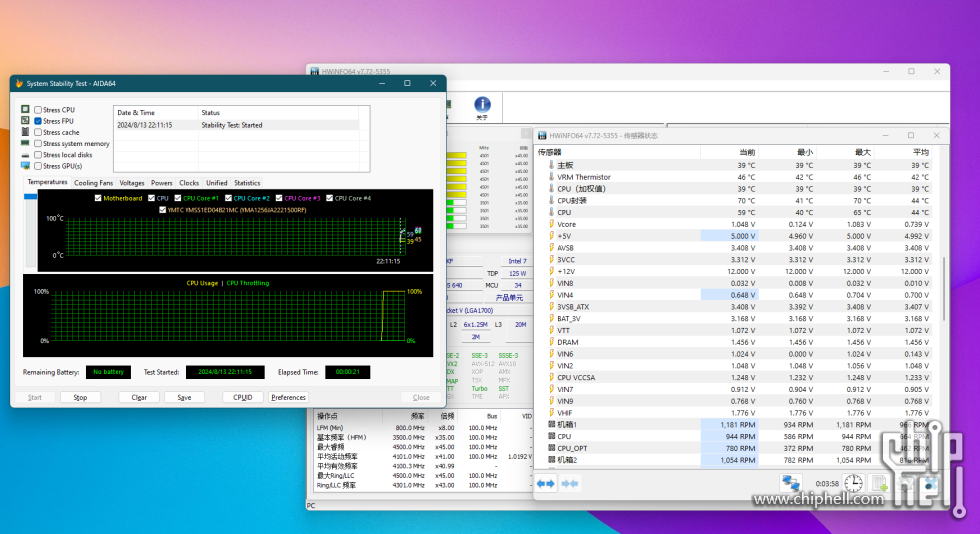Select the Stability Test: Started log entry
This screenshot has height=534, width=980.
pos(238,125)
